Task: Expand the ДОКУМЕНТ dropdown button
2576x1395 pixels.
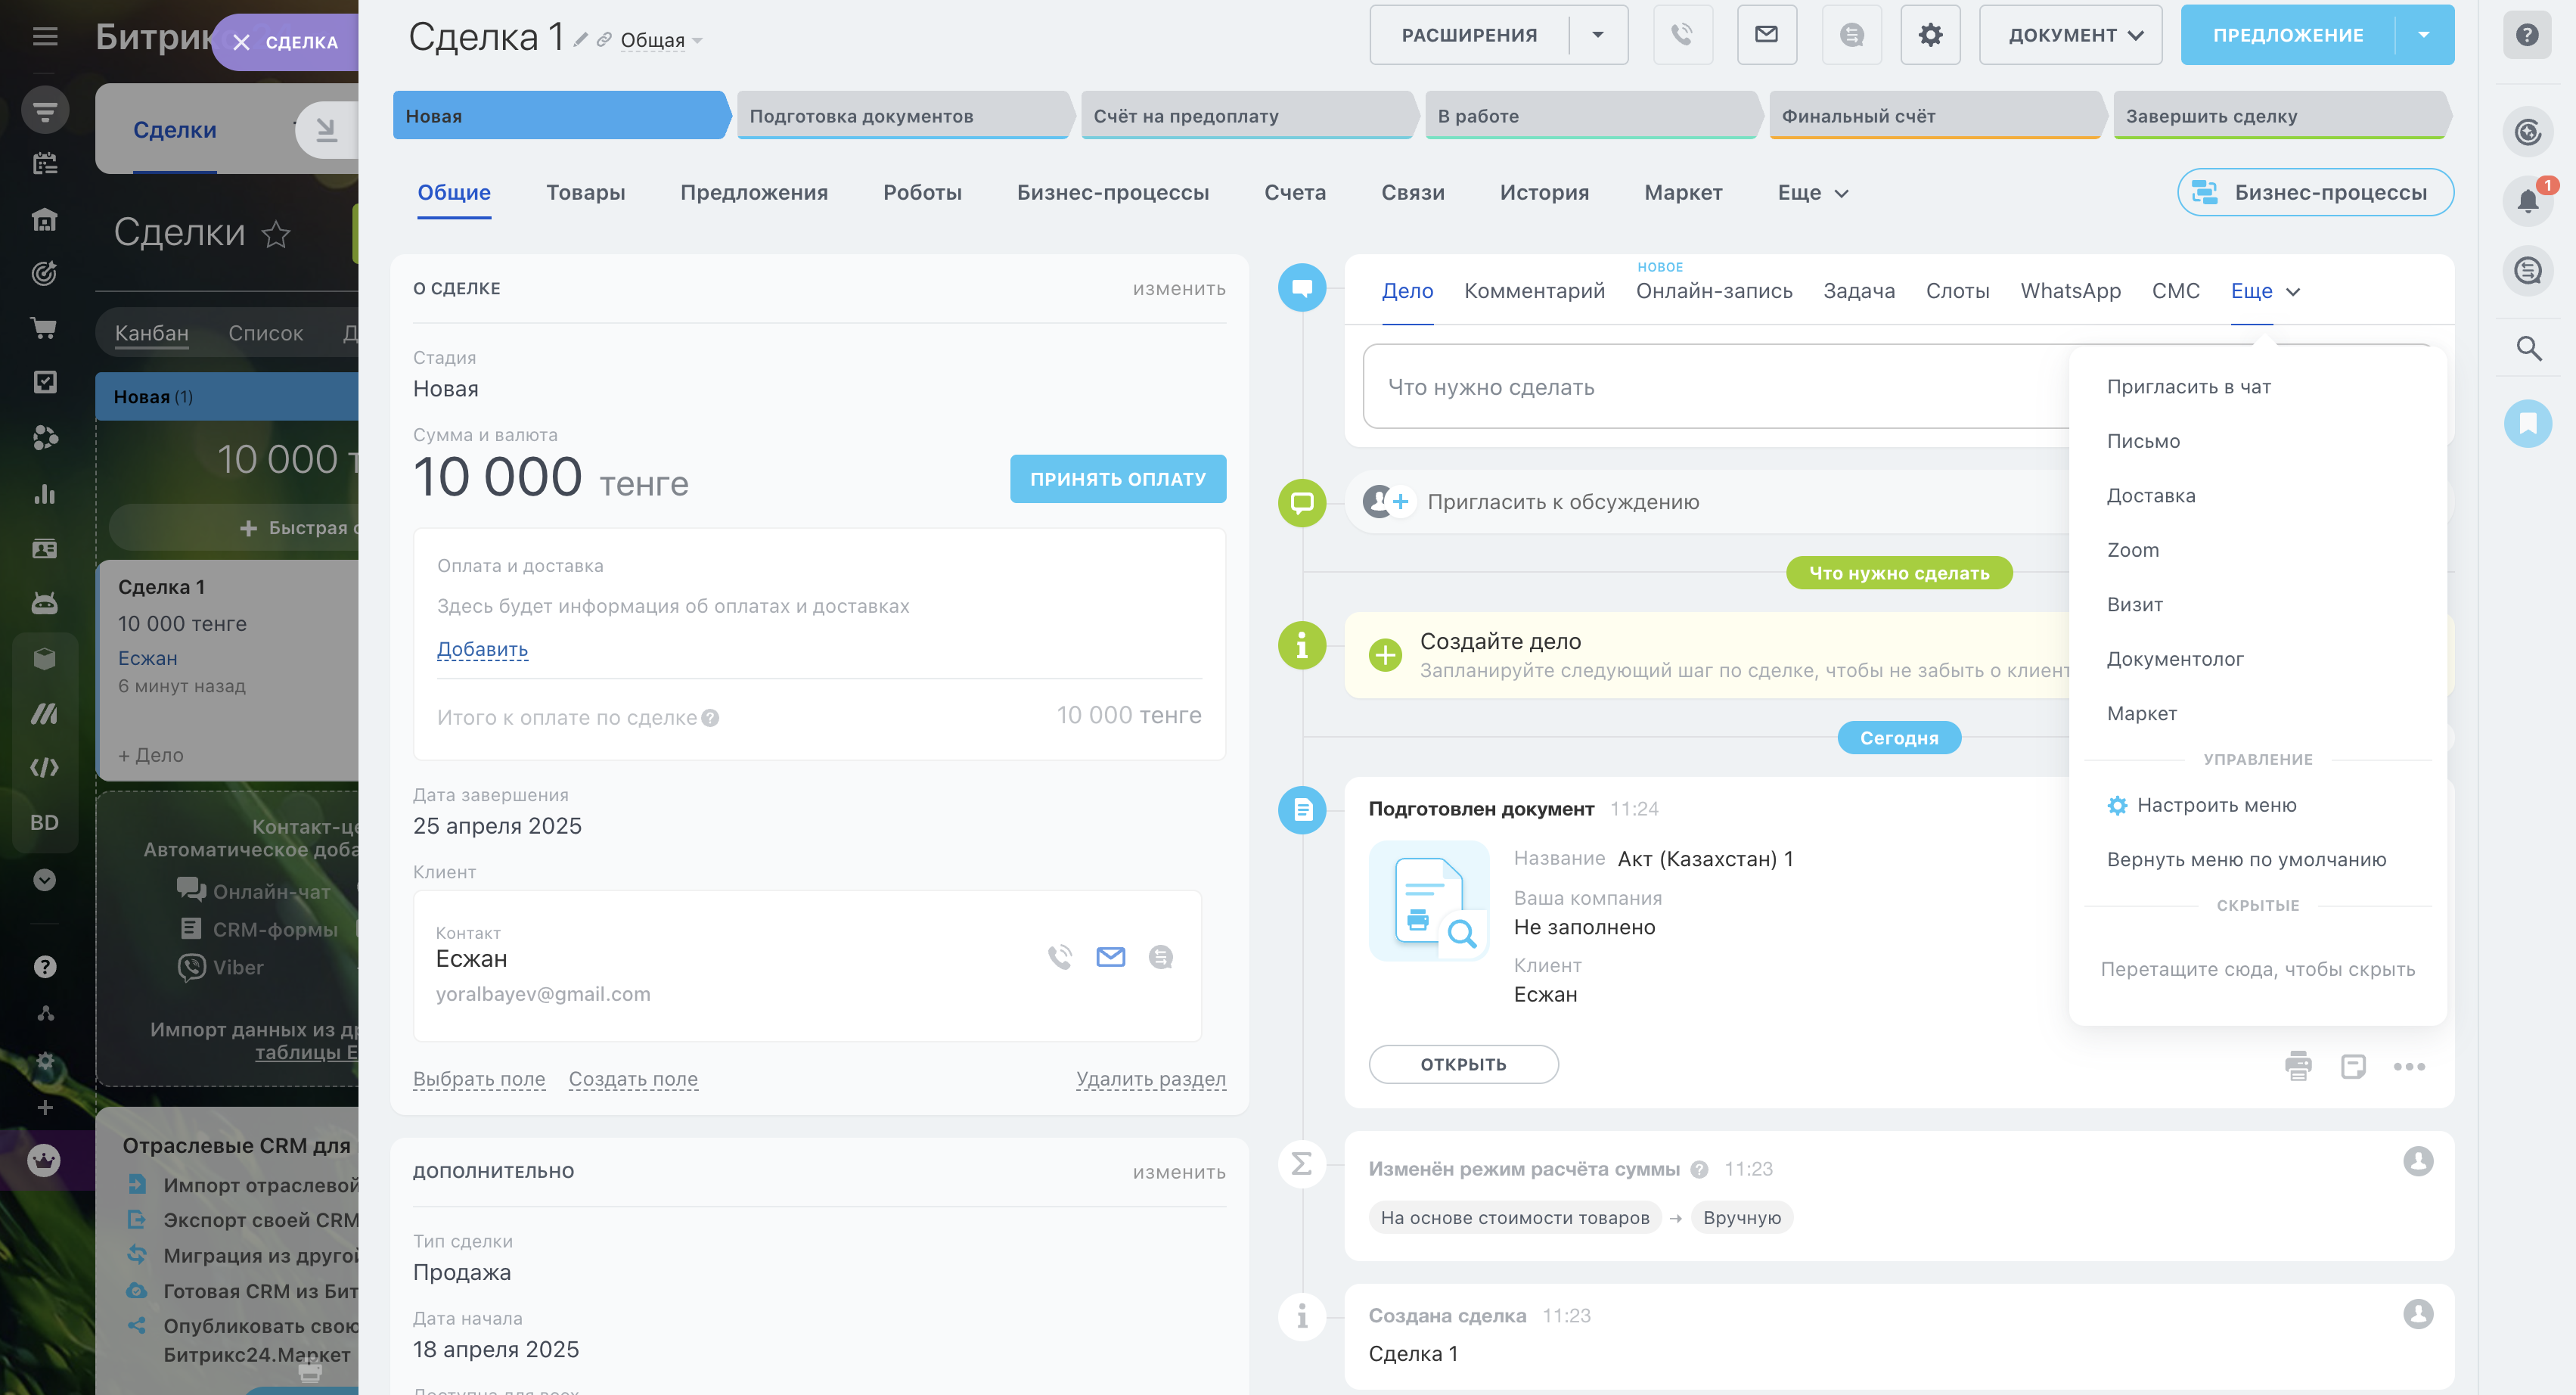Action: pos(2070,35)
